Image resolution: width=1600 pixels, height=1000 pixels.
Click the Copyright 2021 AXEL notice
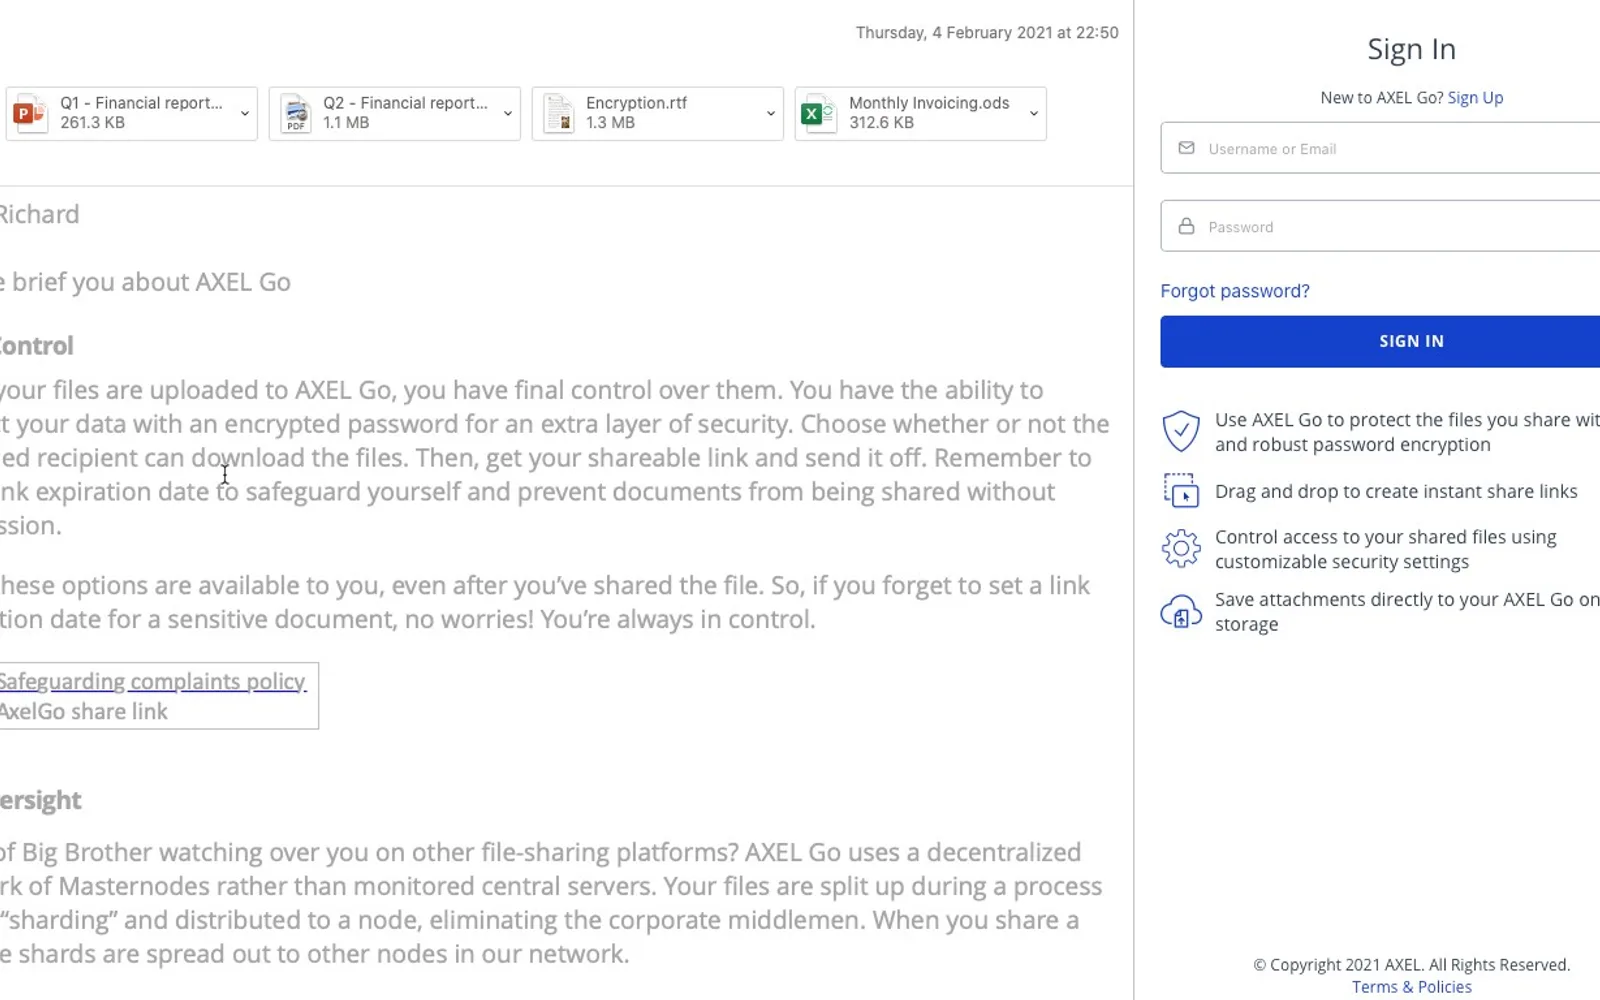point(1411,965)
